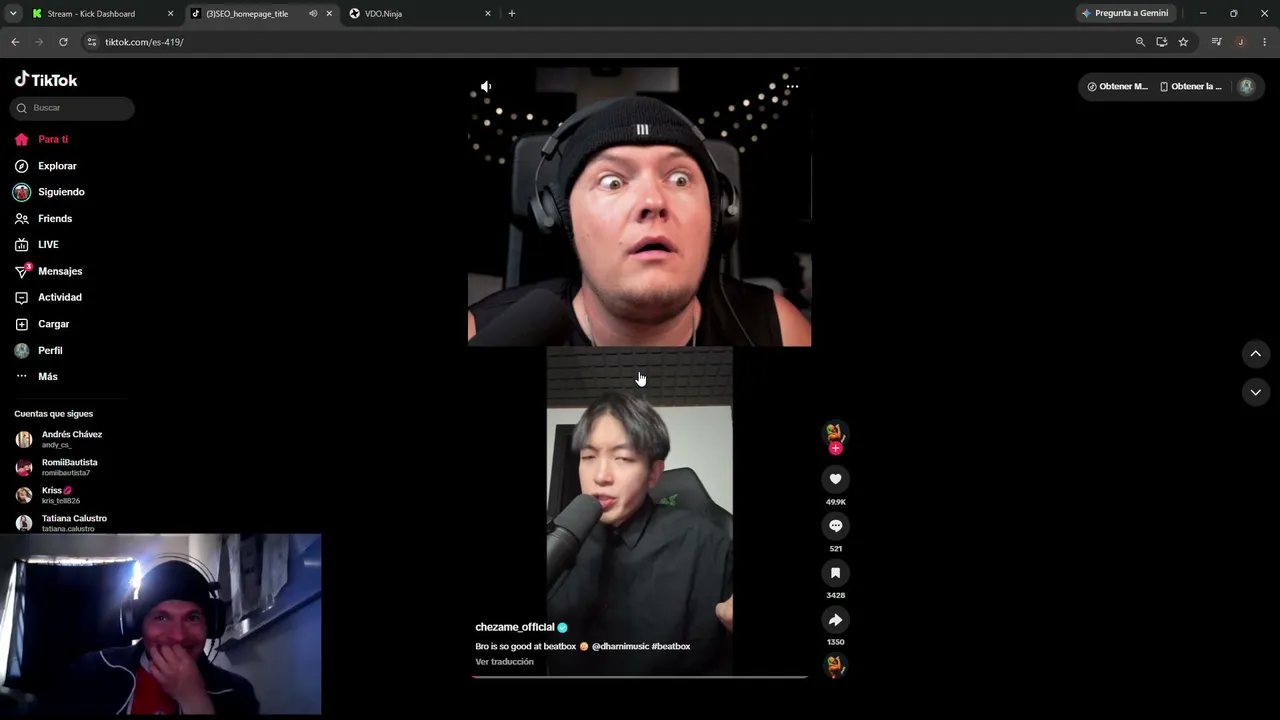The image size is (1280, 720).
Task: Follow creator with the red plus badge
Action: 835,448
